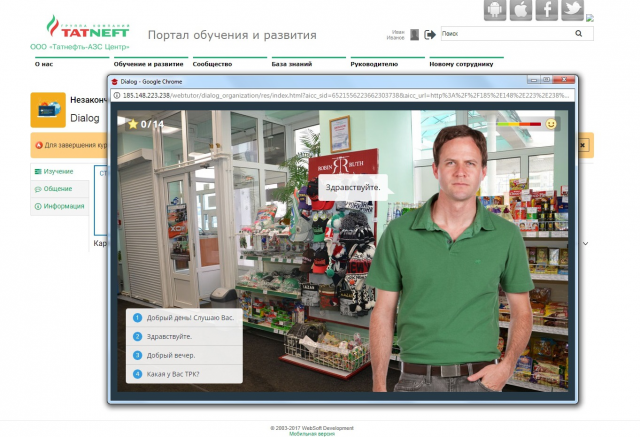Maximize the Dialog Chrome window
Screen dimensions: 640x437
[546, 80]
